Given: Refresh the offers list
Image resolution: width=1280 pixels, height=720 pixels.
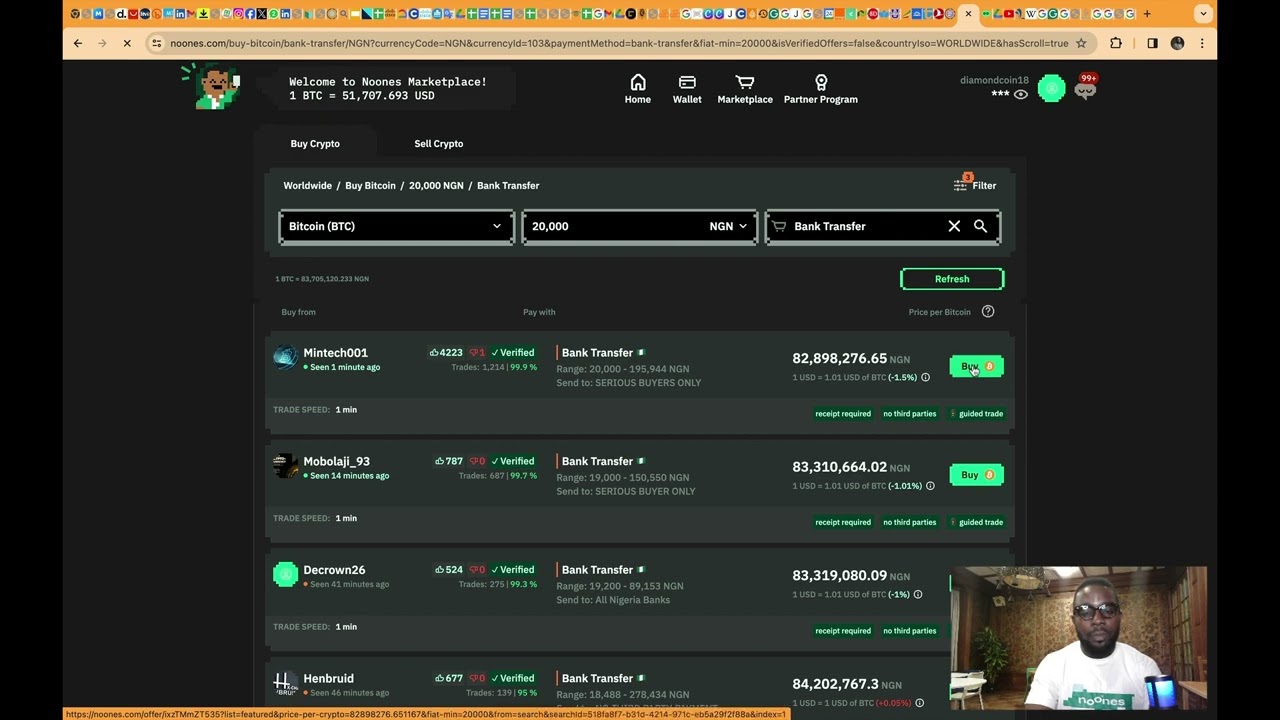Looking at the screenshot, I should coord(952,279).
